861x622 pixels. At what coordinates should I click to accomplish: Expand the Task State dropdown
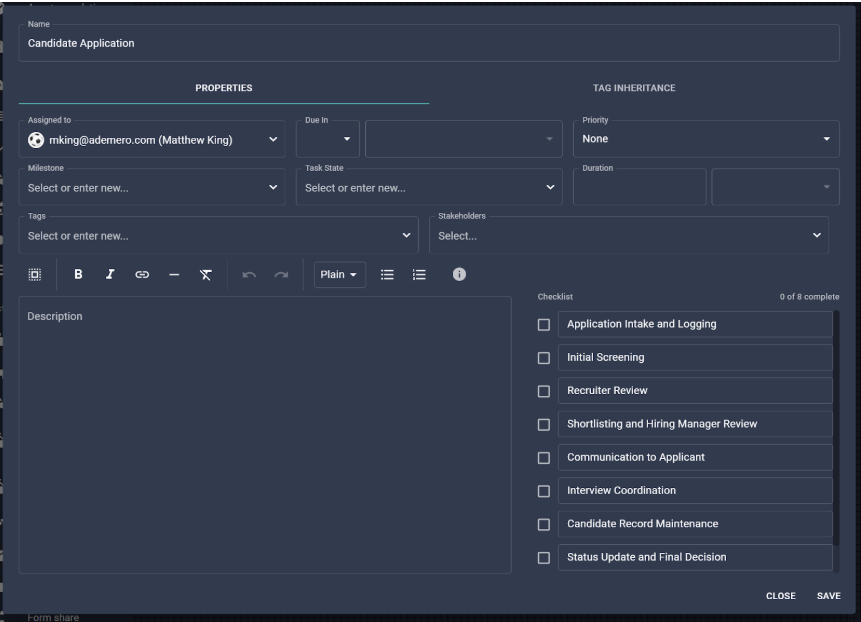[429, 187]
